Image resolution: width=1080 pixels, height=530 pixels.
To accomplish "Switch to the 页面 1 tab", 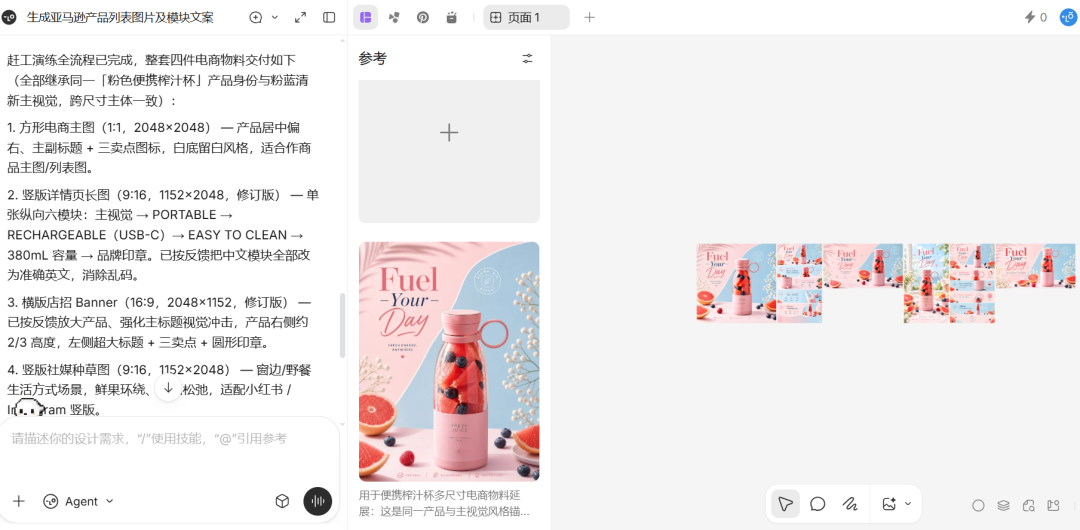I will point(526,17).
